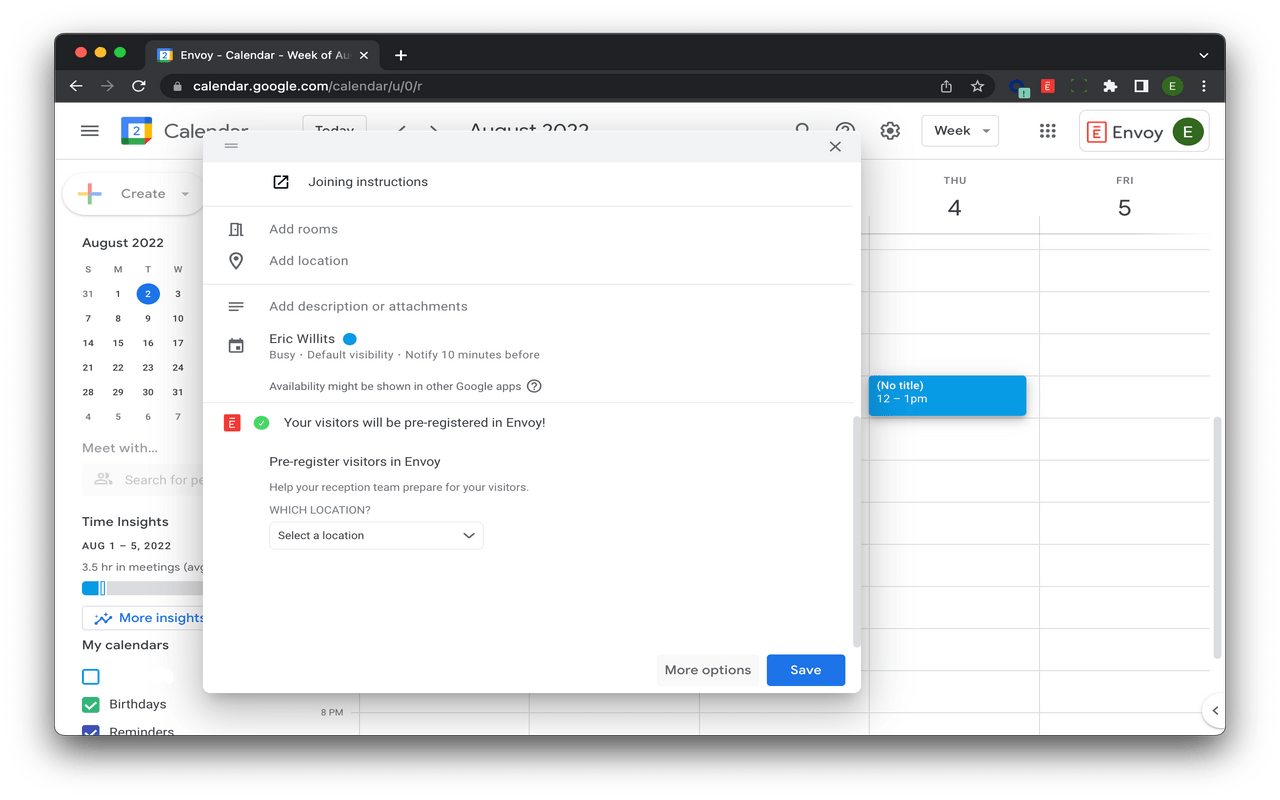Bookmark page with the star icon

point(977,86)
